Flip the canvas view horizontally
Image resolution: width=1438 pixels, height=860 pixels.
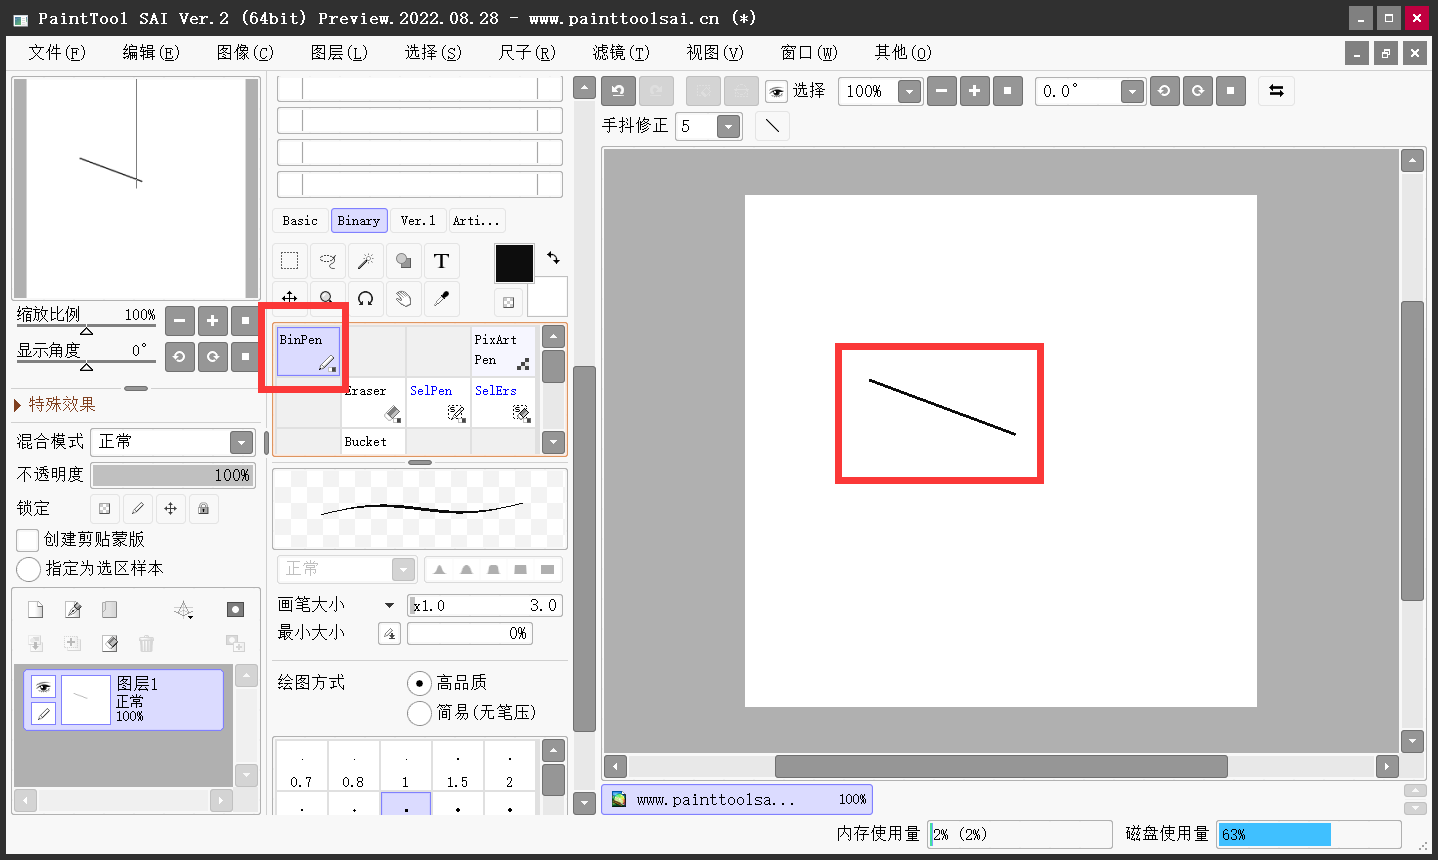coord(1276,91)
